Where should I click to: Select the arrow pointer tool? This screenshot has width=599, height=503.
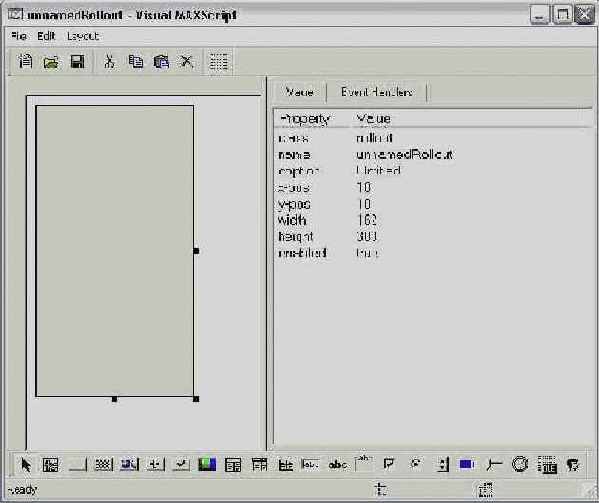tap(26, 465)
